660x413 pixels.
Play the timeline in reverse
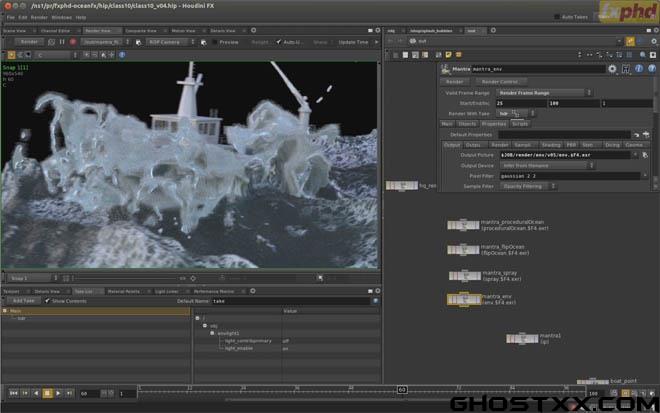pyautogui.click(x=36, y=393)
